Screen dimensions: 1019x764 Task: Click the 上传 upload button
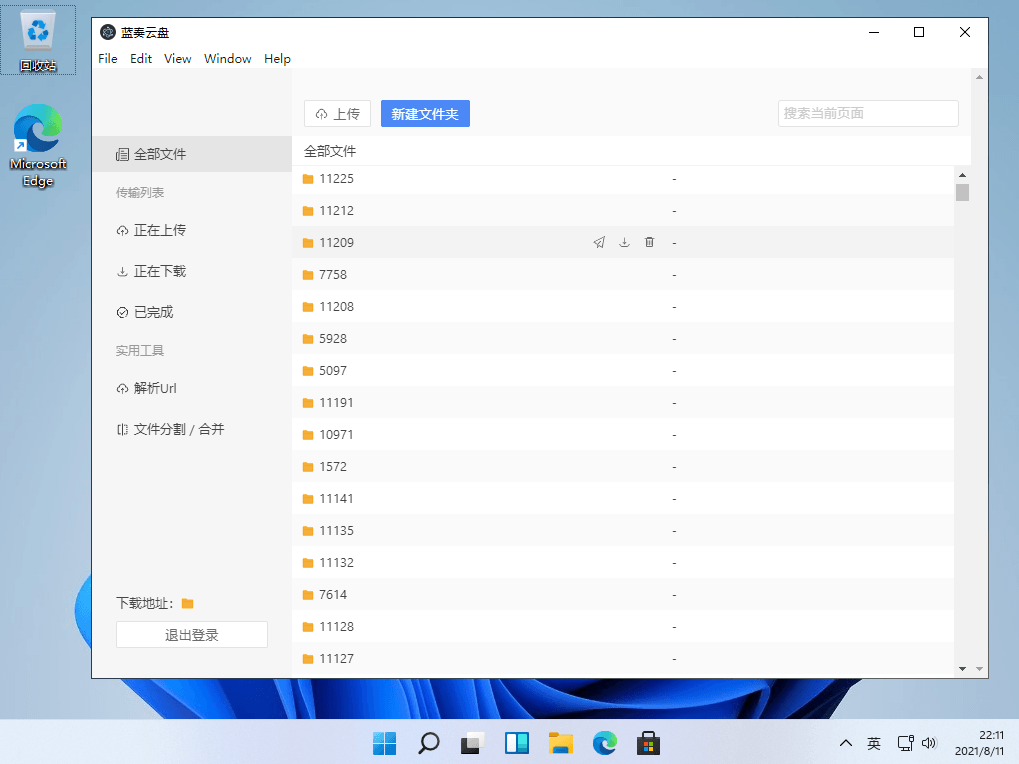point(337,114)
